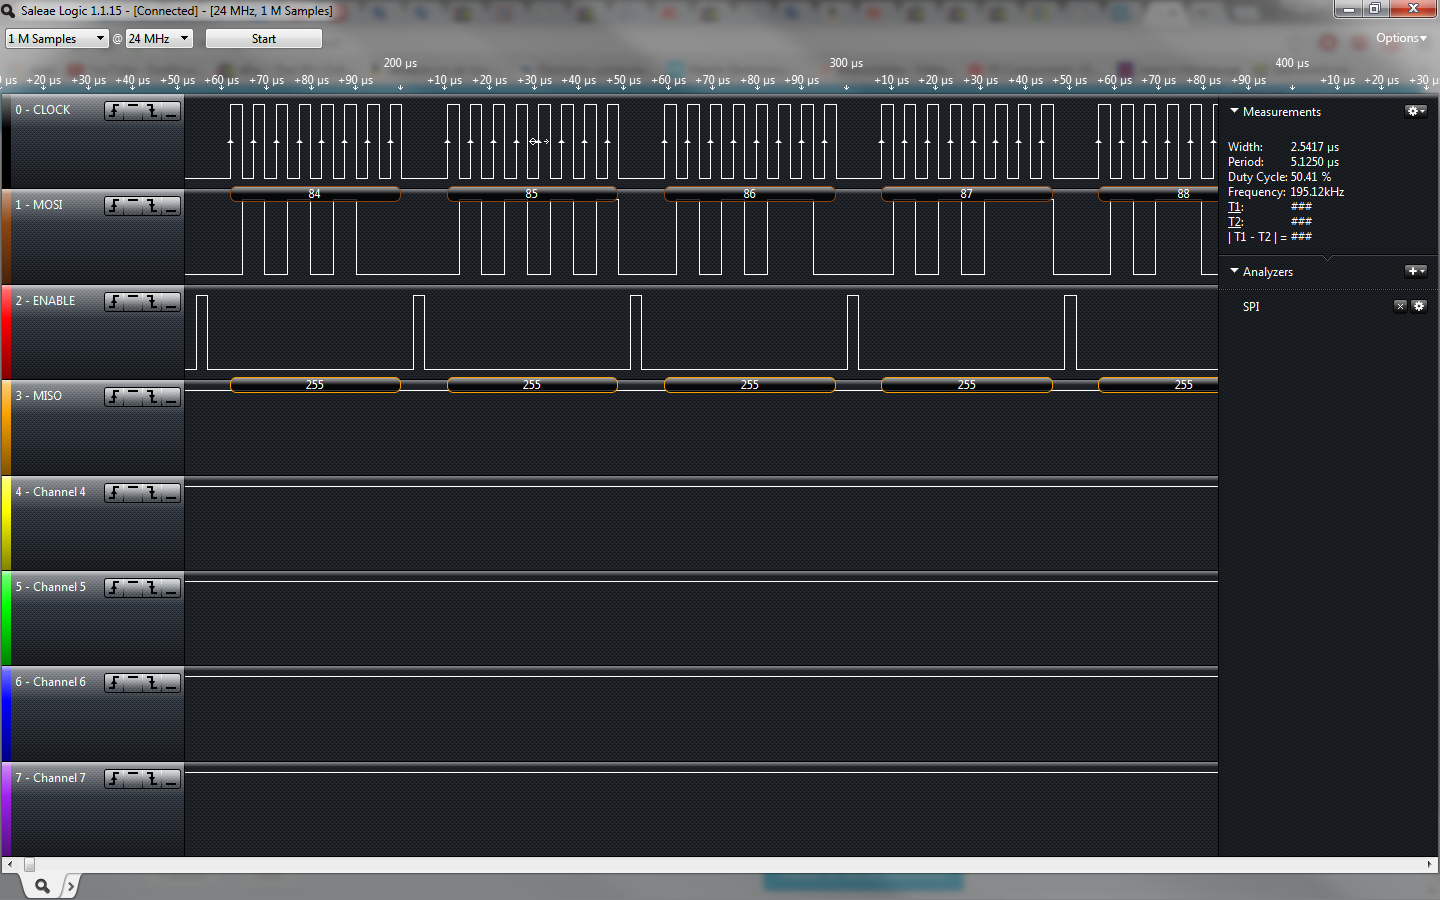Image resolution: width=1440 pixels, height=900 pixels.
Task: Toggle falling-edge trigger on Channel 6
Action: coord(152,683)
